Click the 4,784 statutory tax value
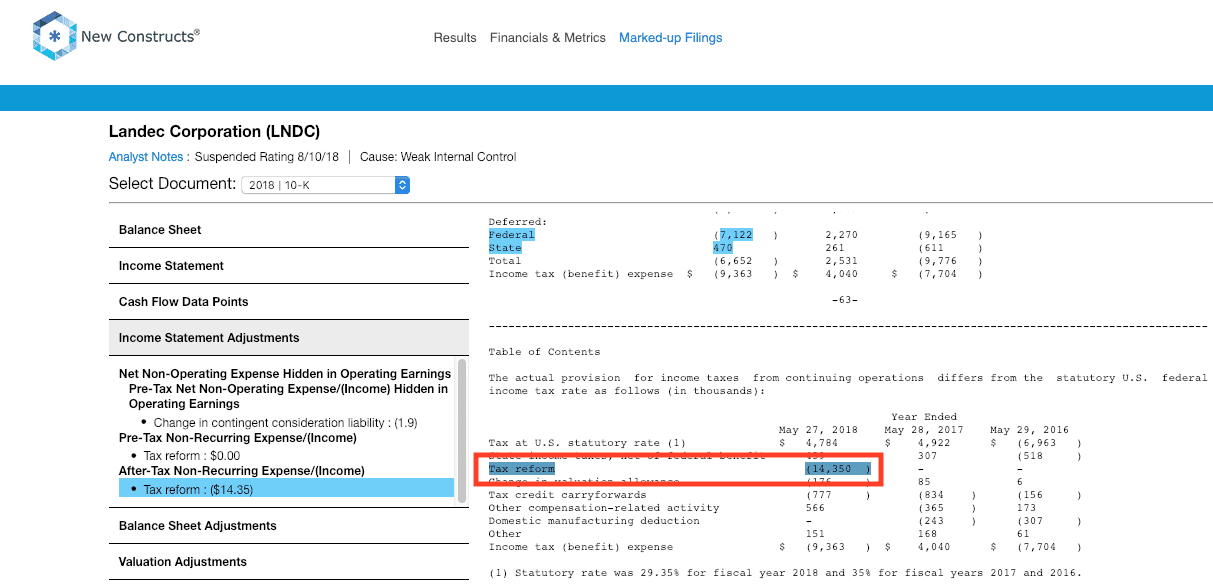 click(821, 442)
